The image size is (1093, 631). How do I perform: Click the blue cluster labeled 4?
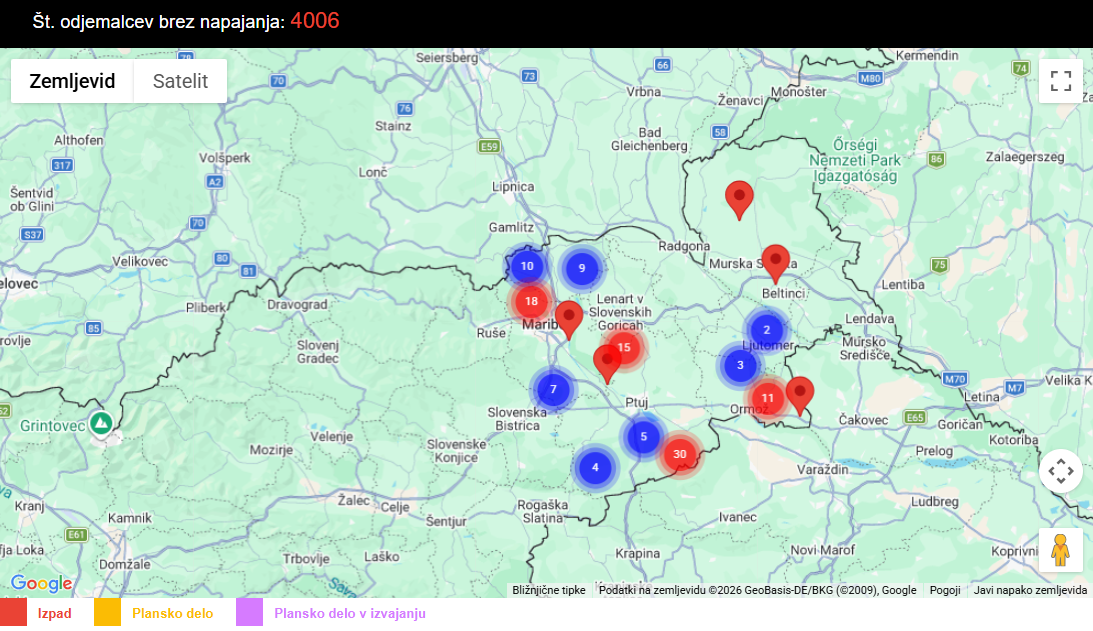595,465
